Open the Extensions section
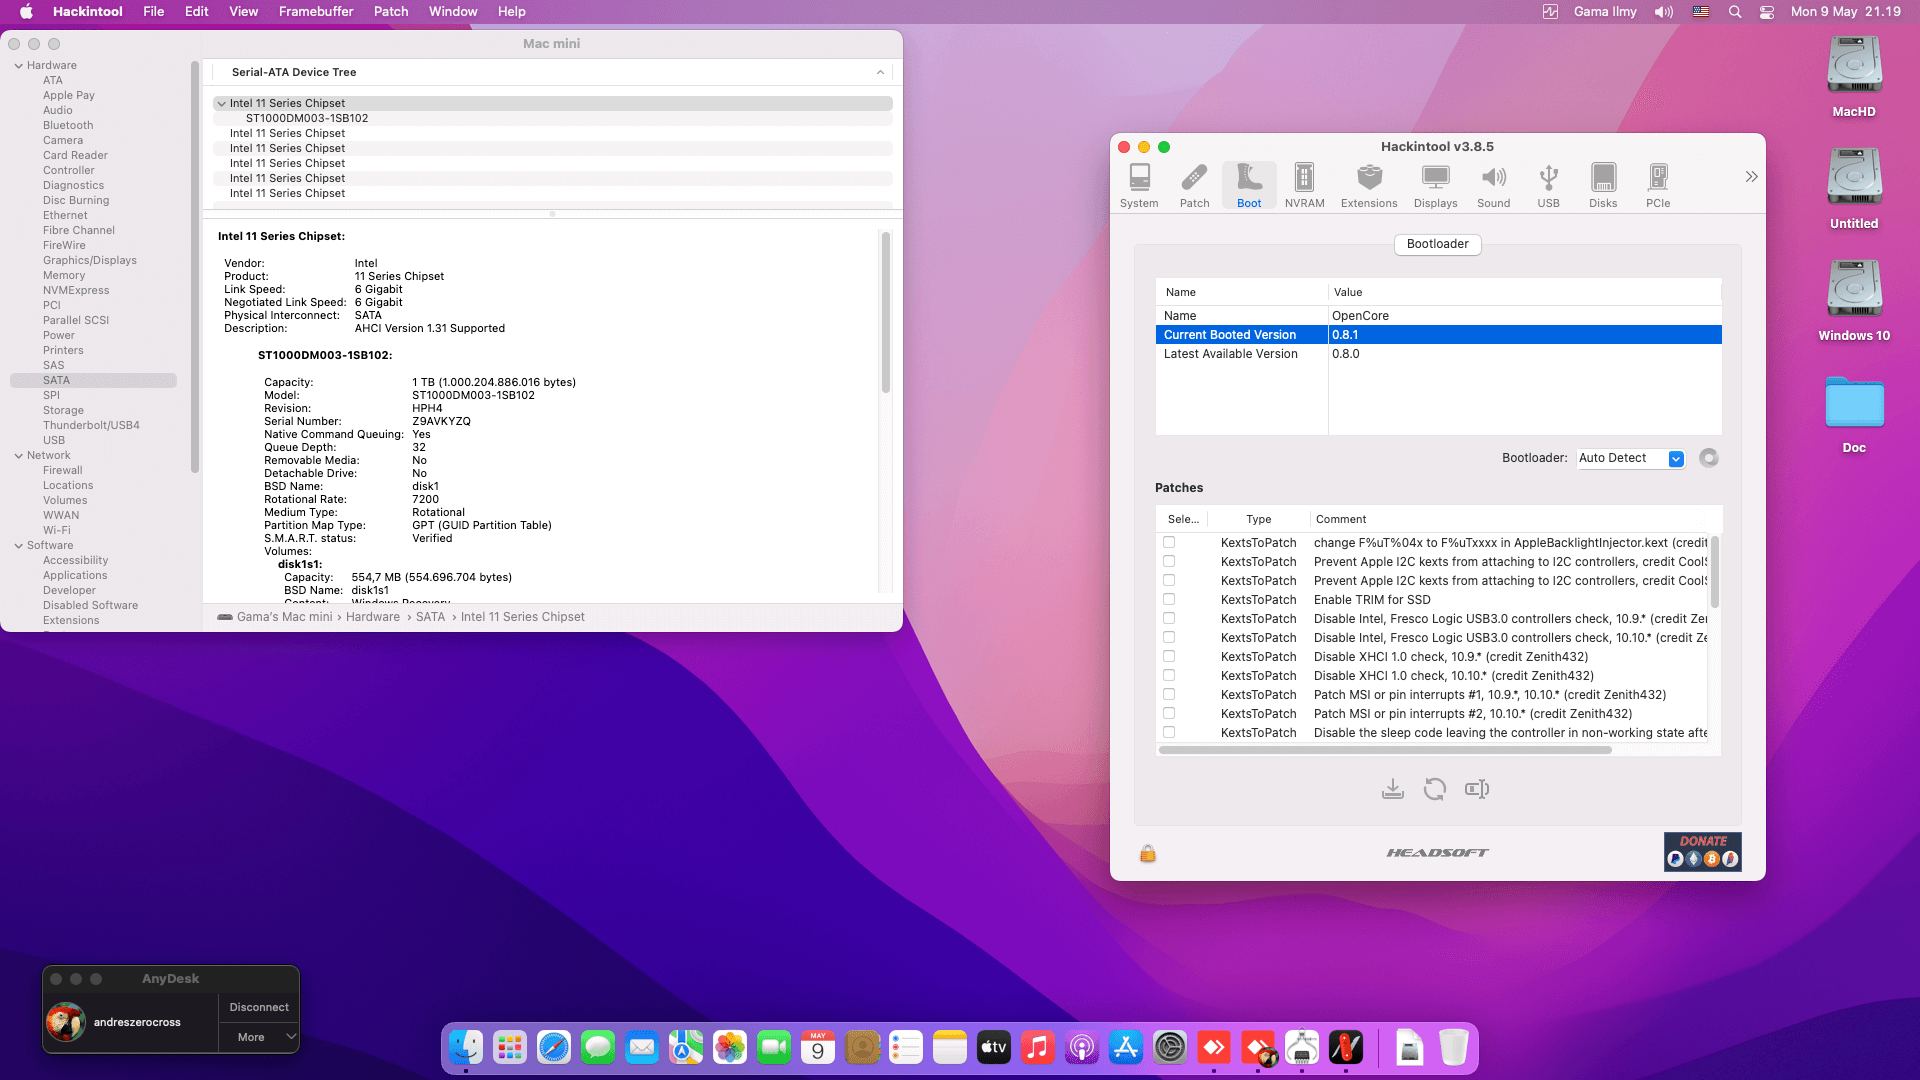 (1369, 186)
